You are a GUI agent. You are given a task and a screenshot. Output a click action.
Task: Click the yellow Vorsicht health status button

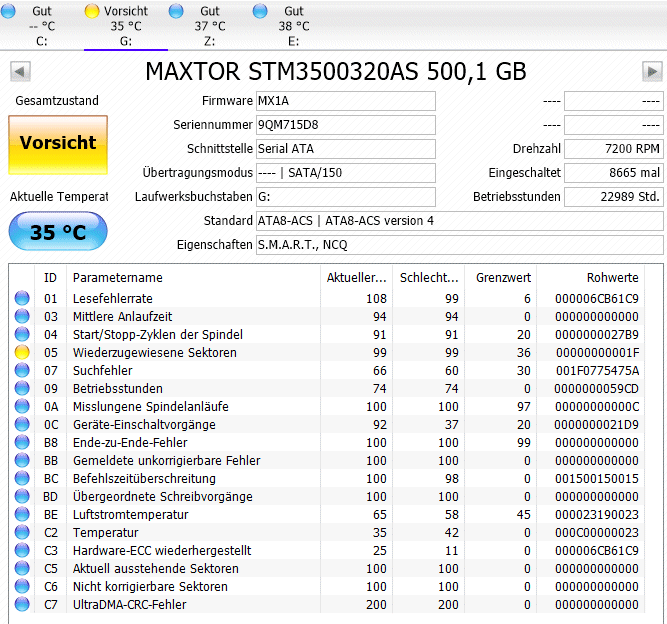click(x=58, y=145)
